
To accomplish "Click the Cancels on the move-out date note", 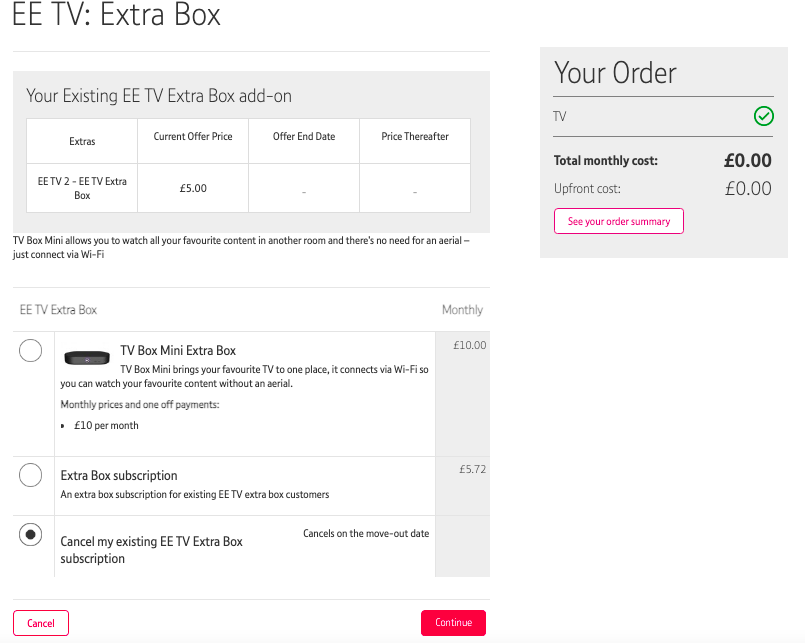I will coord(366,534).
